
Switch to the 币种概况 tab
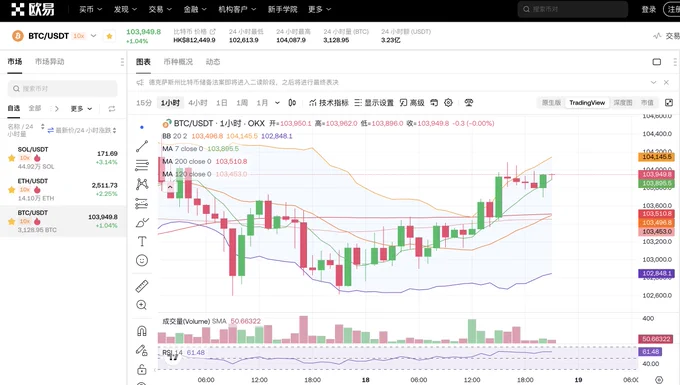click(x=178, y=62)
